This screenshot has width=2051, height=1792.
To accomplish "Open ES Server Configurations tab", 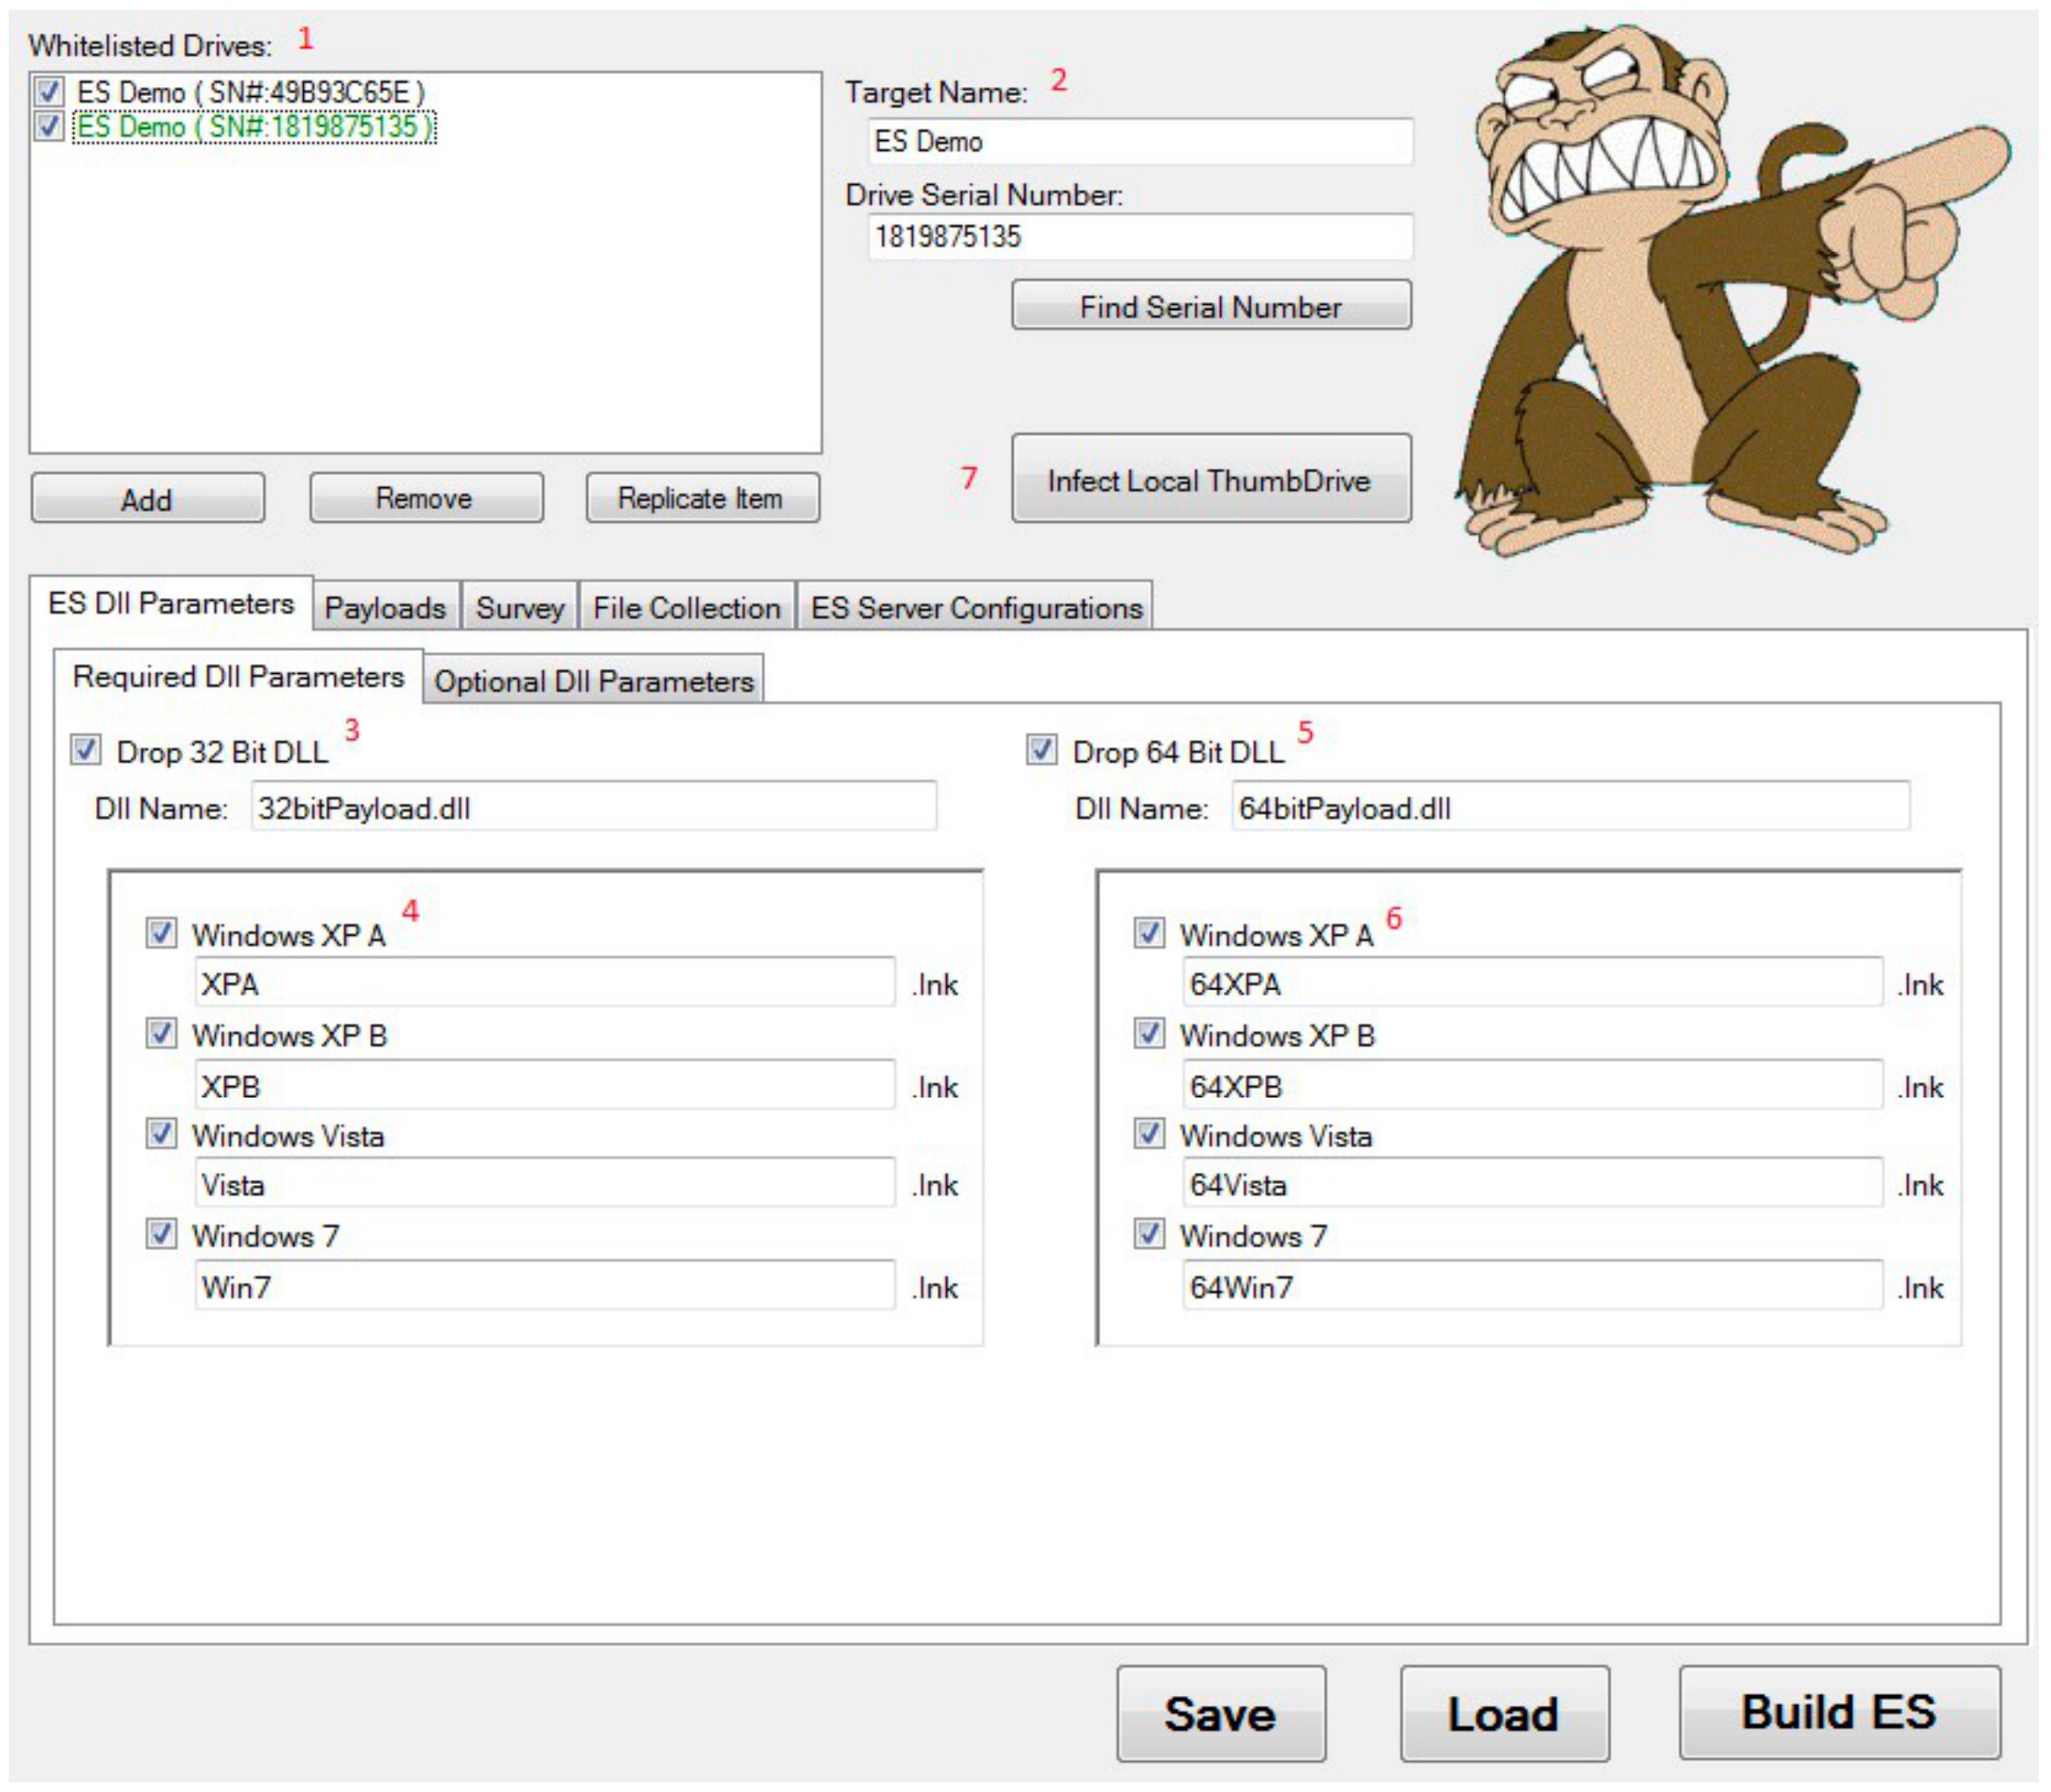I will (x=976, y=607).
